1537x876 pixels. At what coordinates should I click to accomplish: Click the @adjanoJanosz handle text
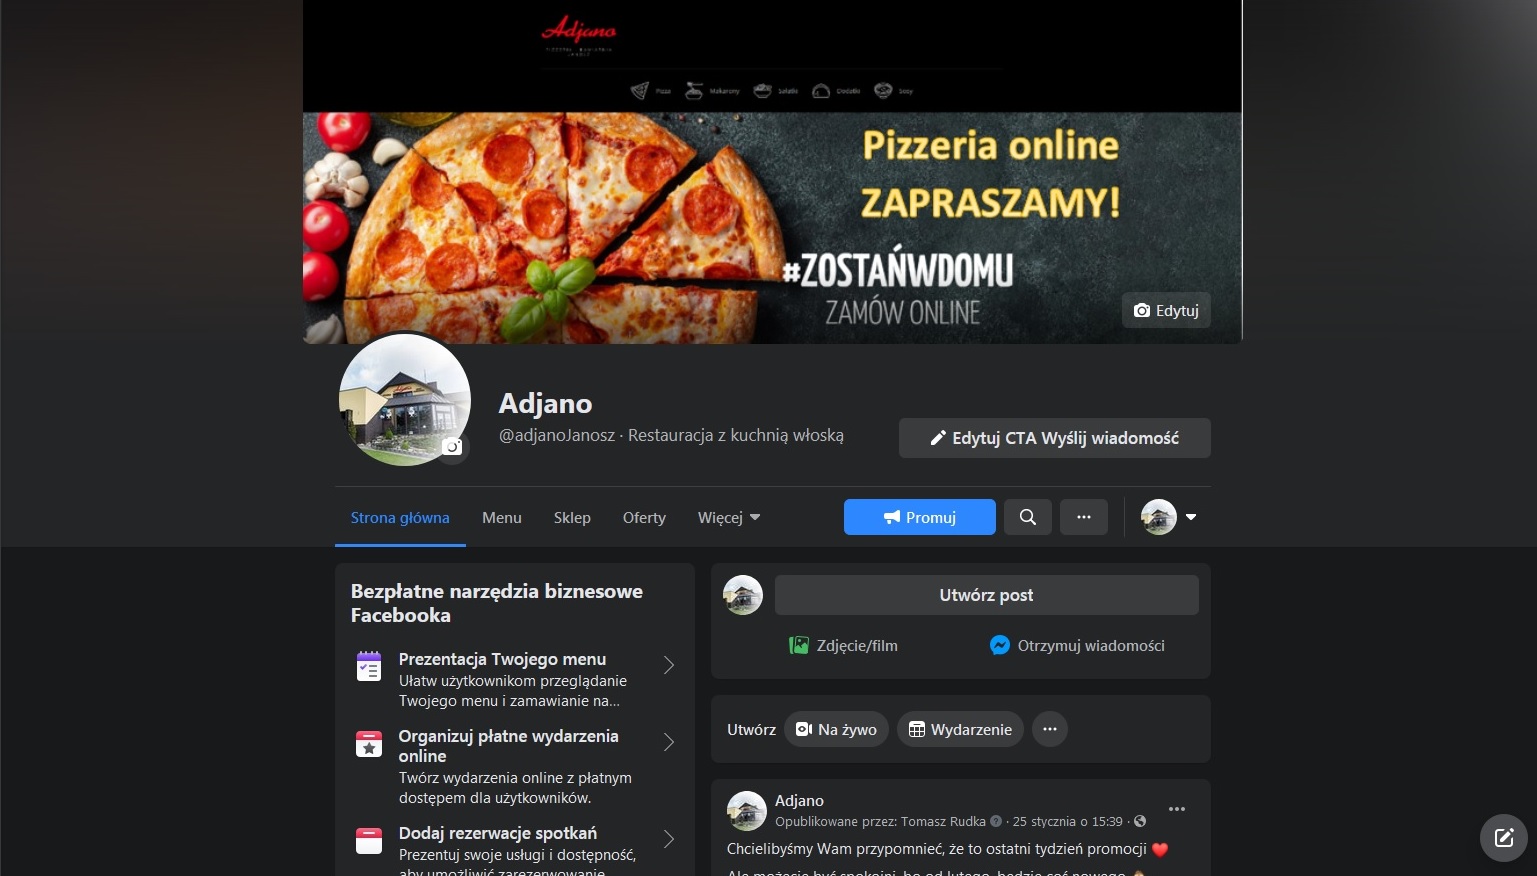(557, 435)
